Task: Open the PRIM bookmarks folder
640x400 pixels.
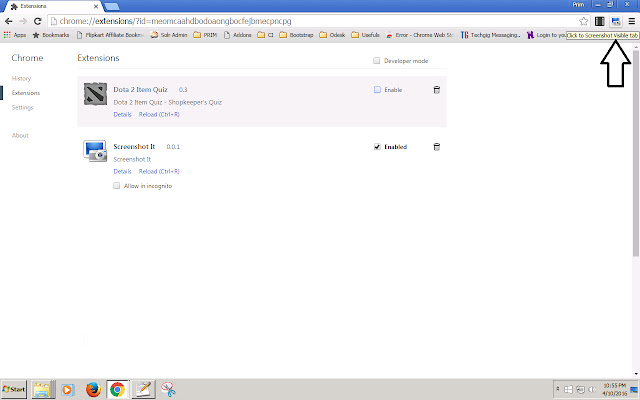Action: click(x=205, y=35)
